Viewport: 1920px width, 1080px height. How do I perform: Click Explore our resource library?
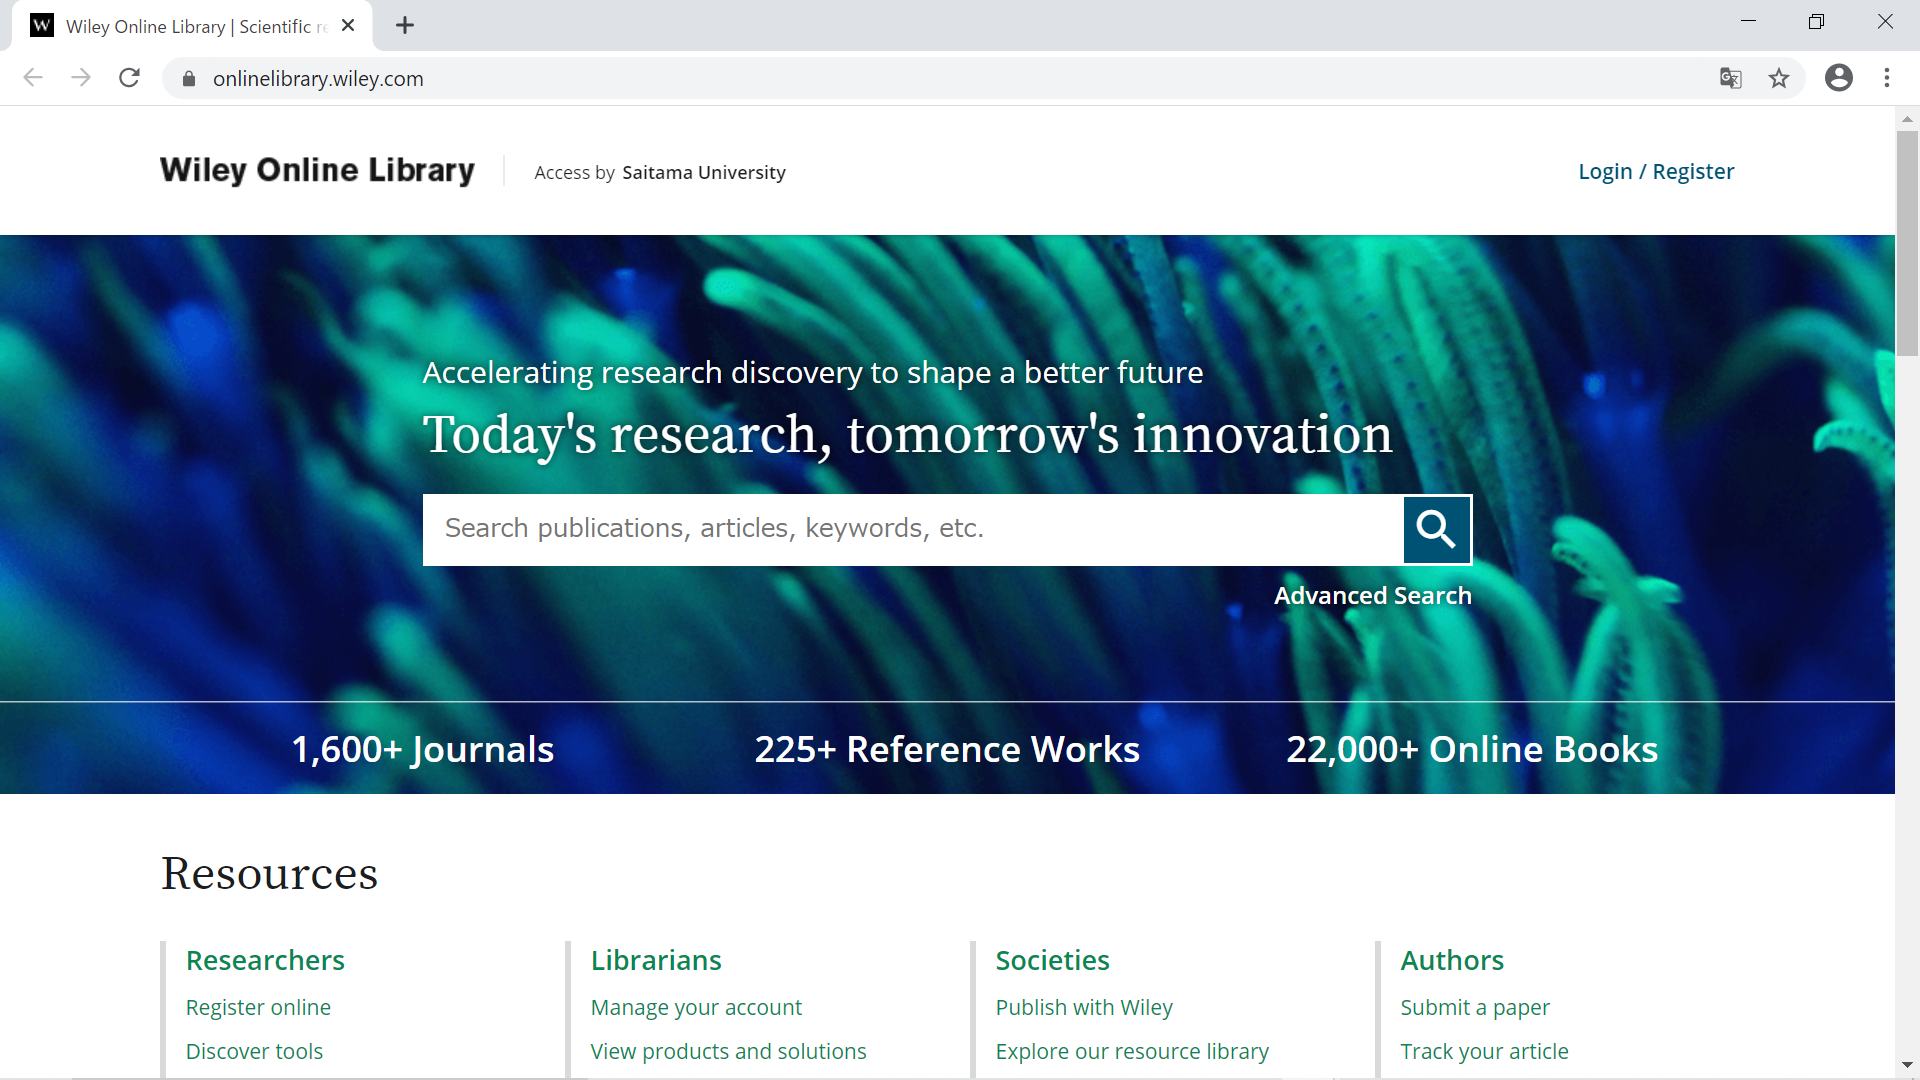(x=1132, y=1052)
